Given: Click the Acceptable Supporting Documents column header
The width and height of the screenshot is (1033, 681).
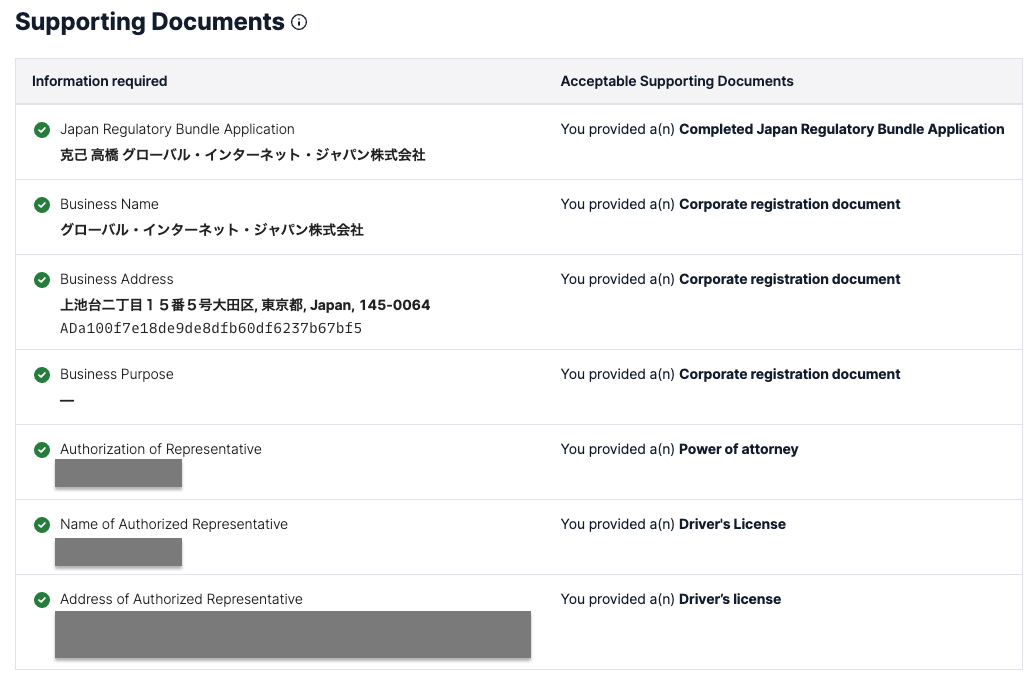Looking at the screenshot, I should coord(677,81).
